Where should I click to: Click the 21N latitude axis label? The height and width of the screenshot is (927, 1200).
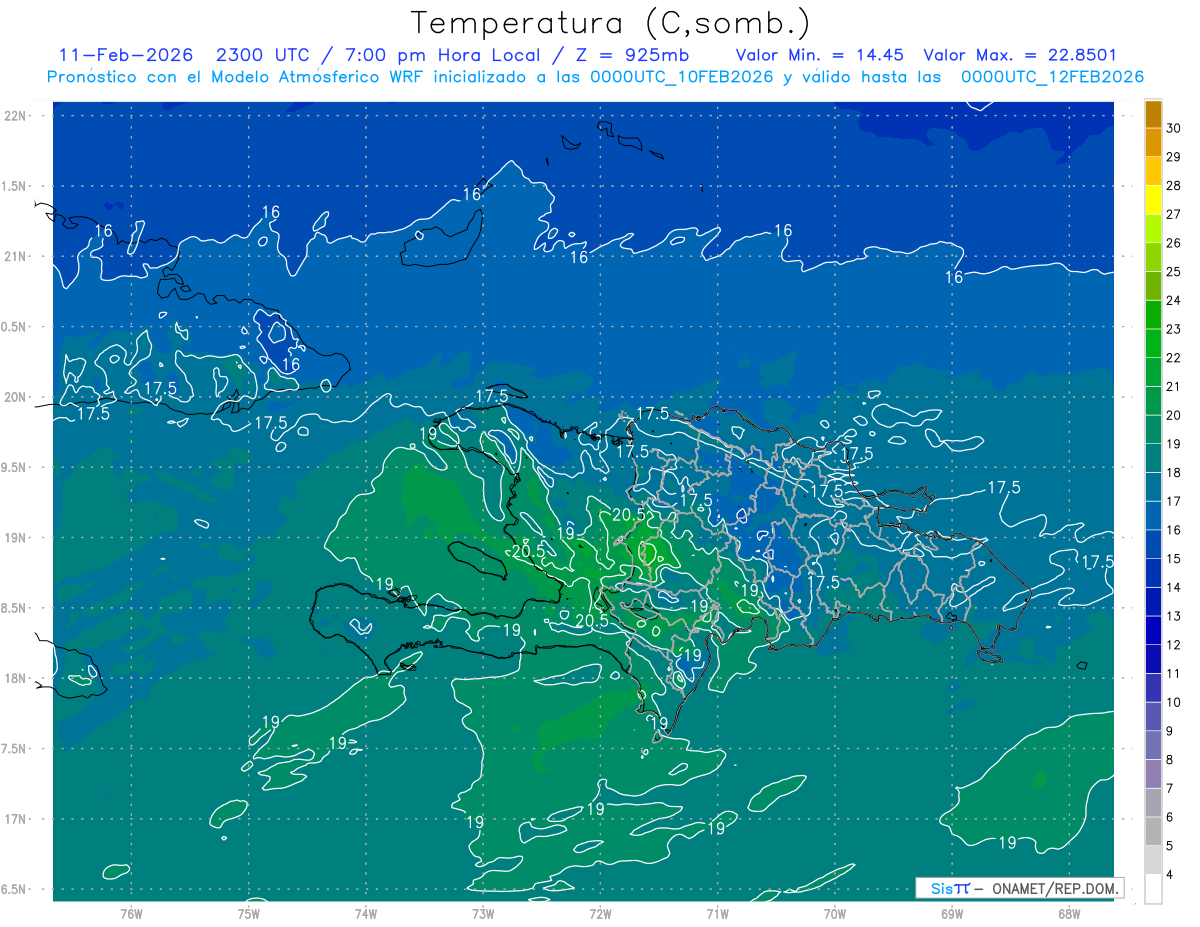pos(16,256)
